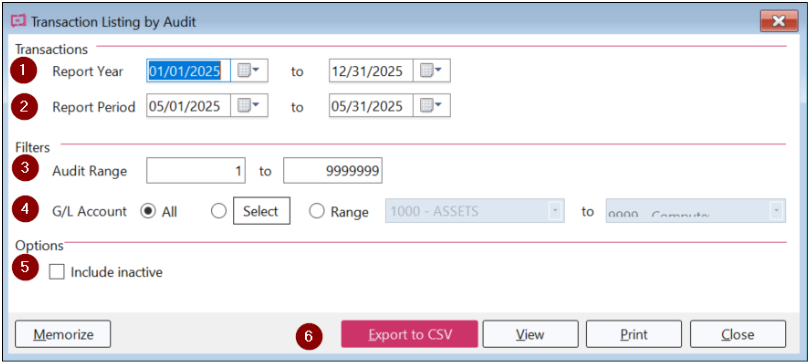The height and width of the screenshot is (363, 810).
Task: Choose the radio button beside the Select button
Action: coord(219,212)
